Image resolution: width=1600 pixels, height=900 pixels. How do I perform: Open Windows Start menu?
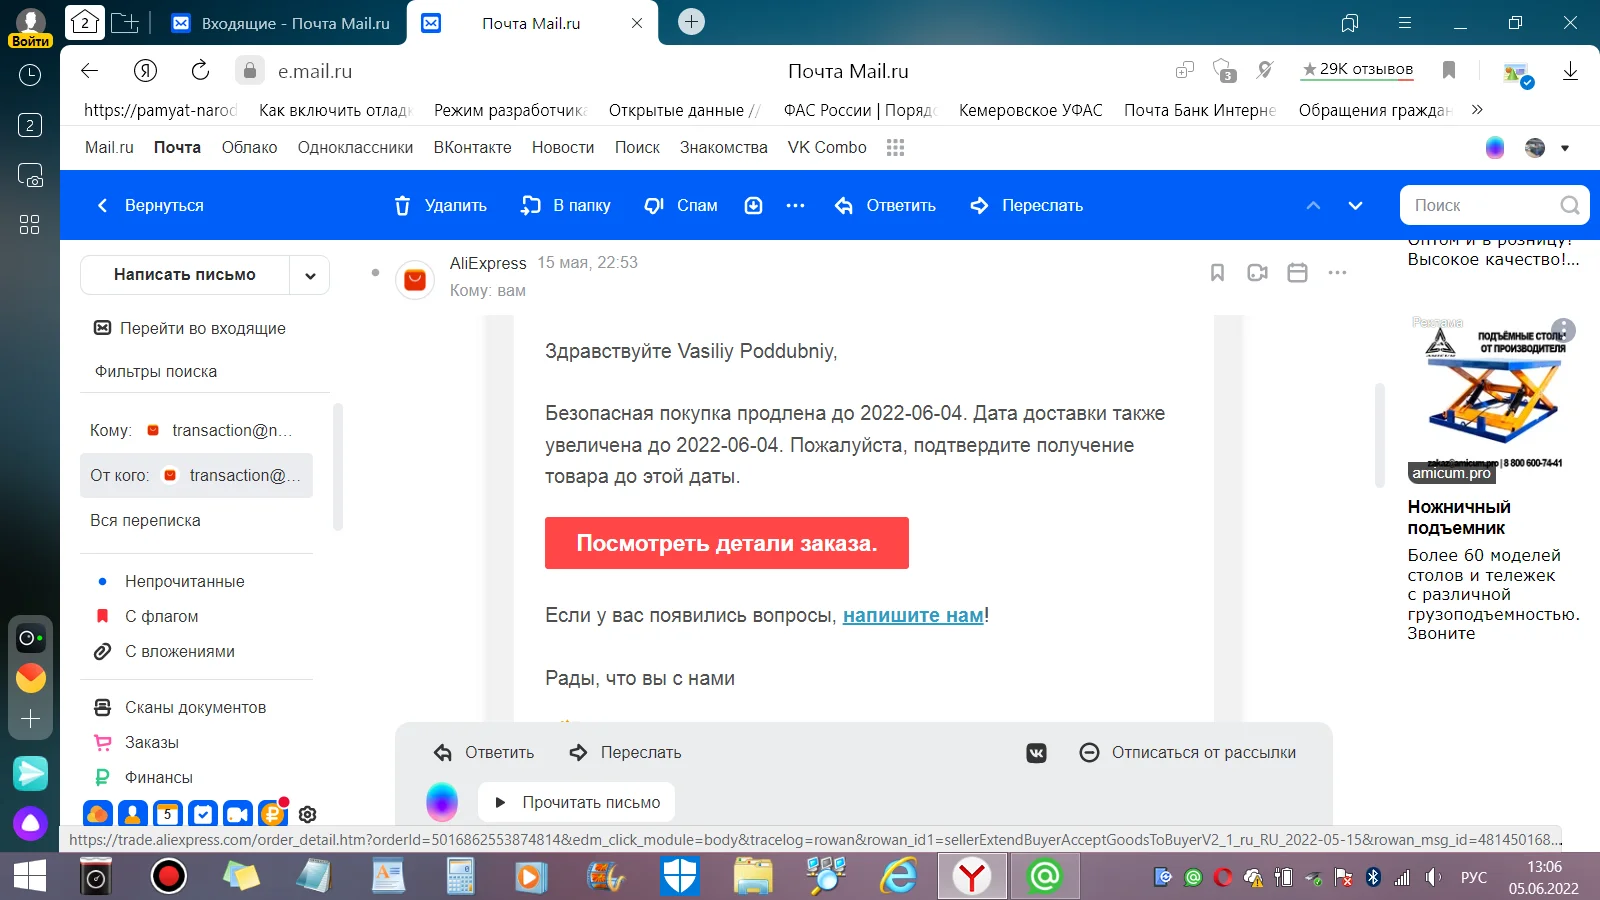pyautogui.click(x=29, y=876)
